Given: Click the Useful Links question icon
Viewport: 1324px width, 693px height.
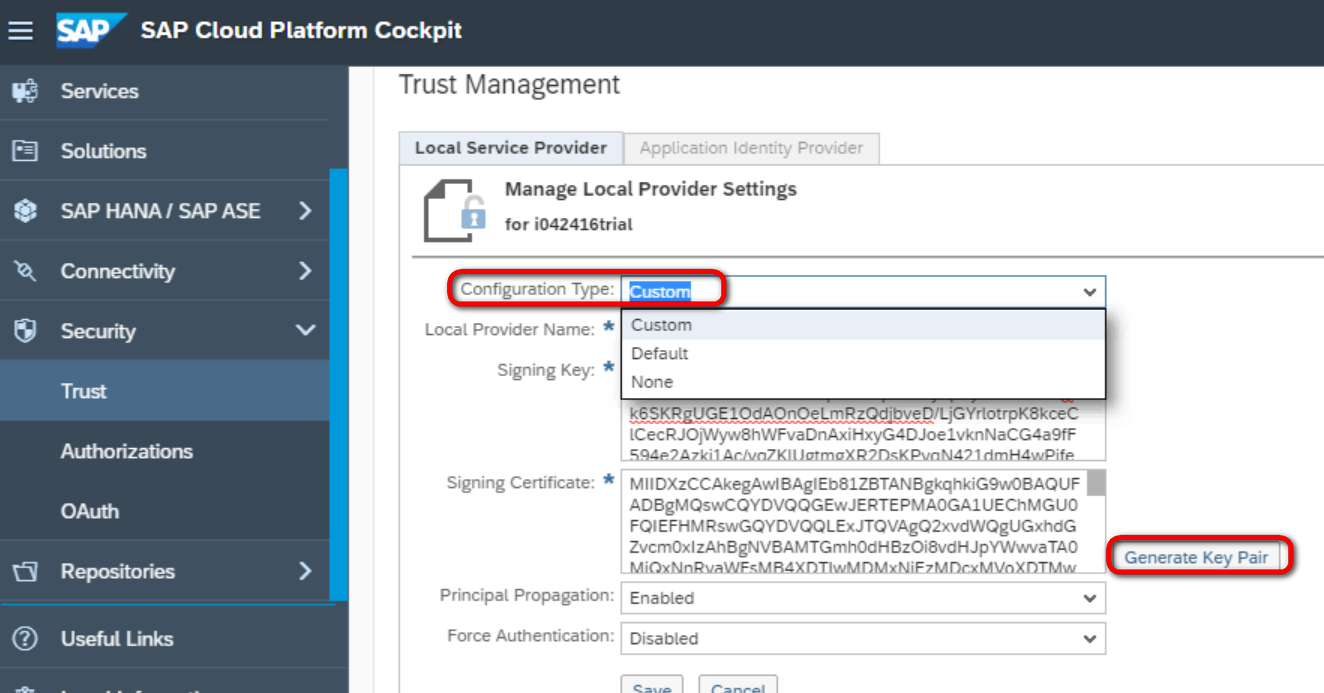Looking at the screenshot, I should (x=25, y=638).
